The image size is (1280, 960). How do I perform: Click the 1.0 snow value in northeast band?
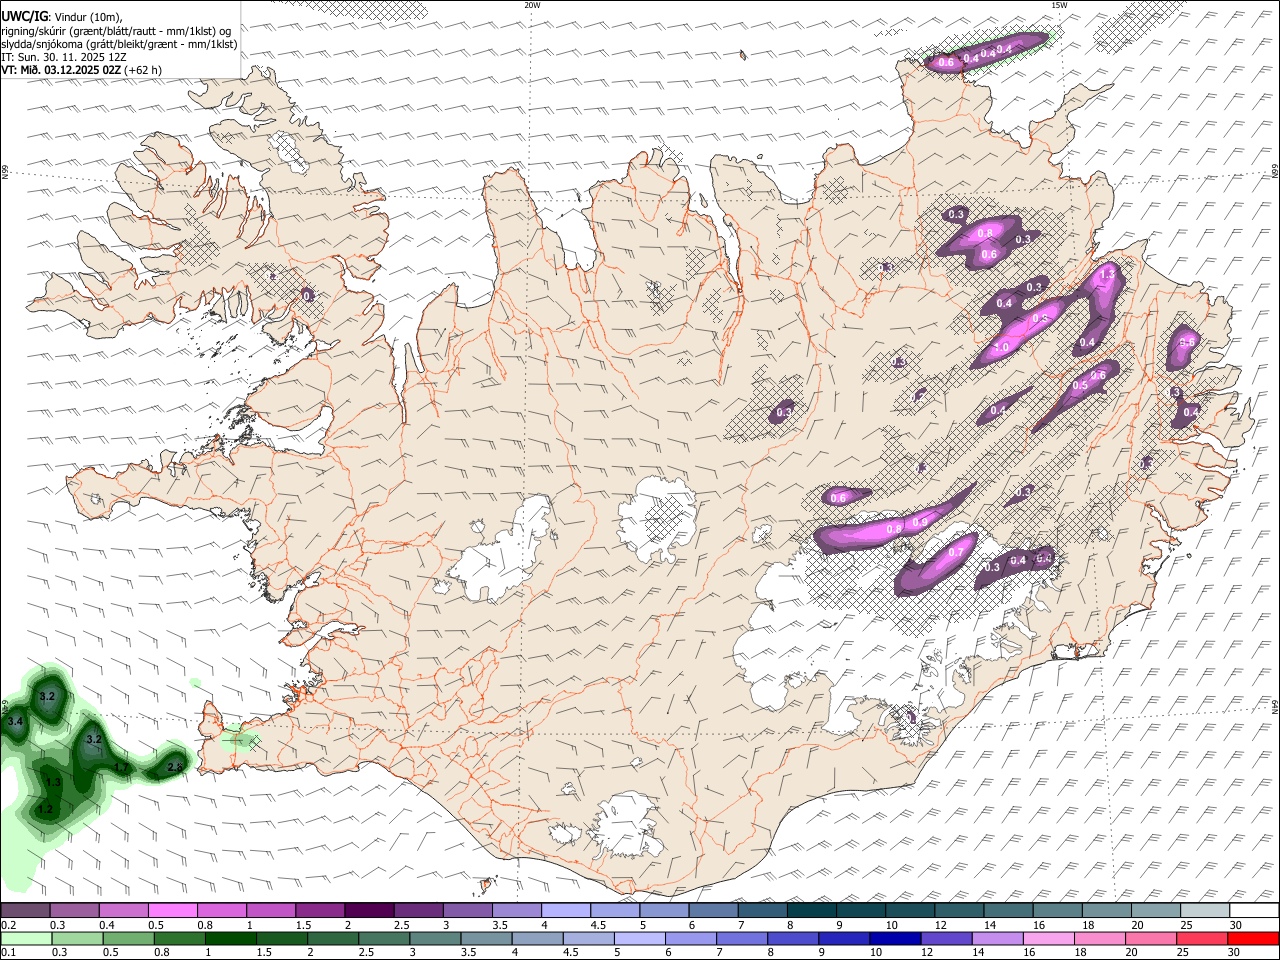(x=1000, y=346)
